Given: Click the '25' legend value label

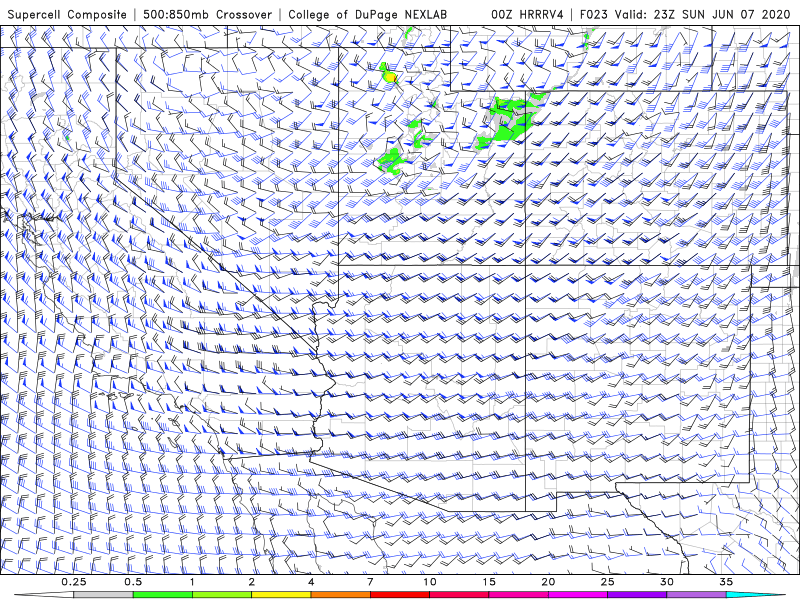Looking at the screenshot, I should point(607,582).
